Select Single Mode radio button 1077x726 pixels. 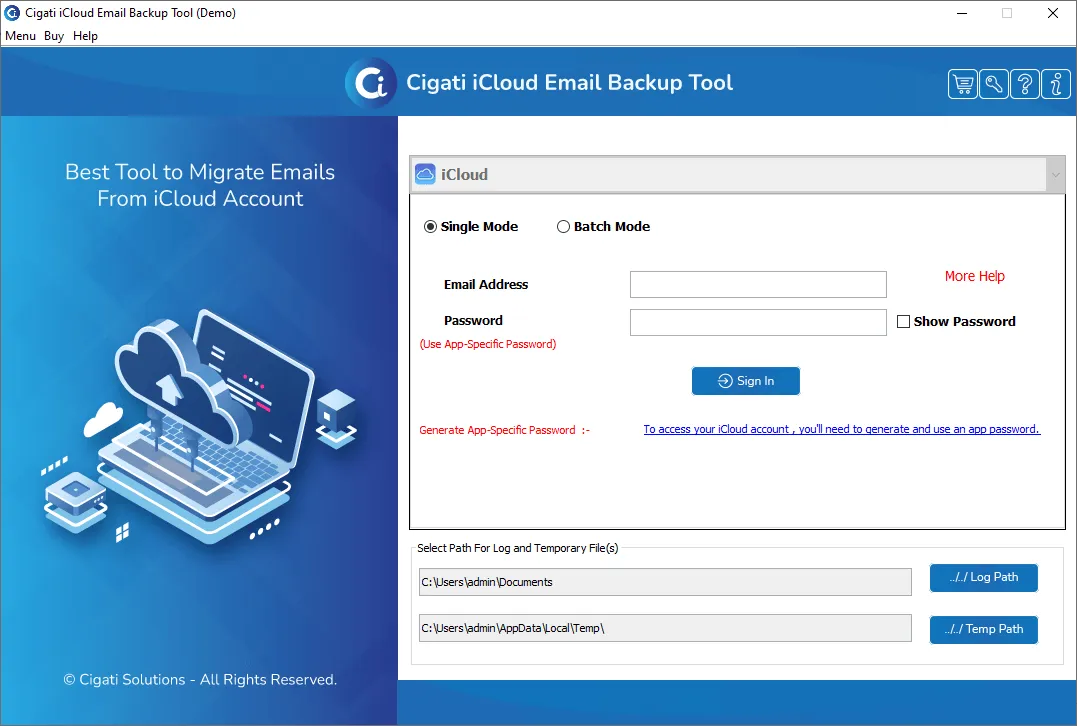coord(431,227)
